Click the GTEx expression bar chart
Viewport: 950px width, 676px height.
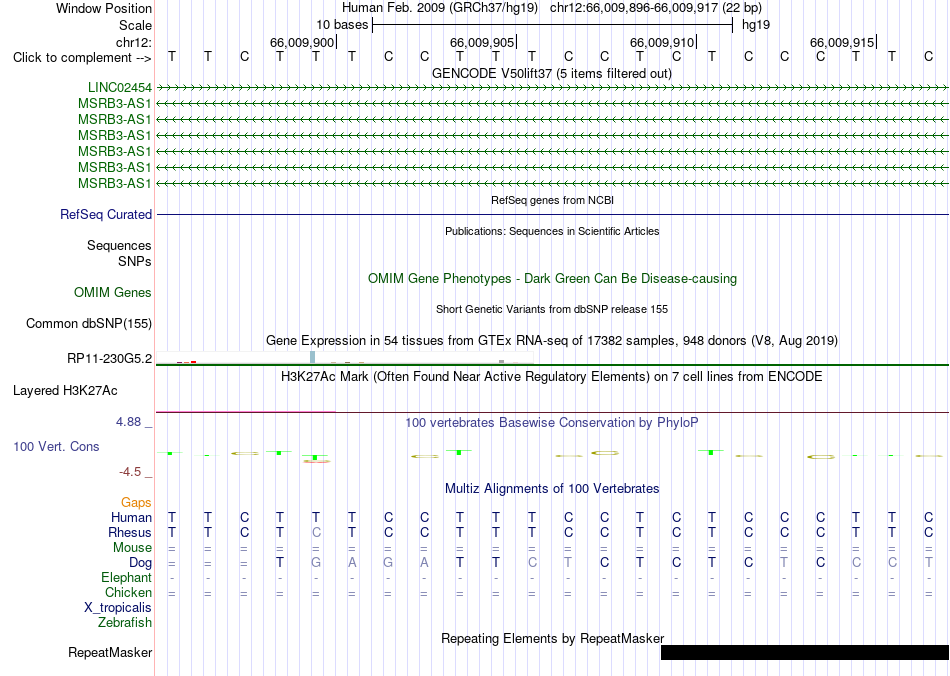[345, 357]
